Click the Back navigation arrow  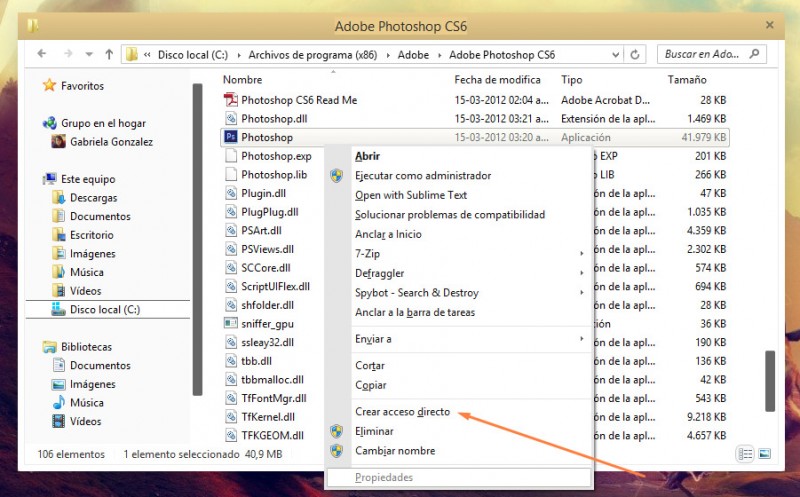point(42,54)
